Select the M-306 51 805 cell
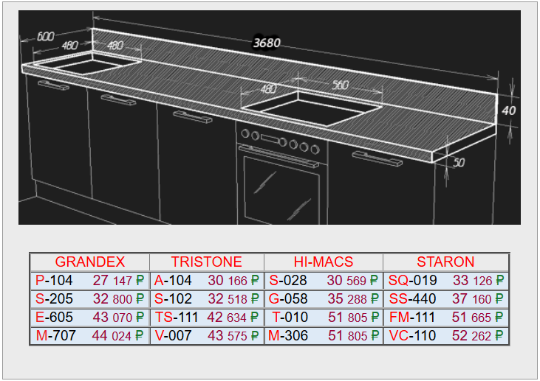 [x=323, y=336]
